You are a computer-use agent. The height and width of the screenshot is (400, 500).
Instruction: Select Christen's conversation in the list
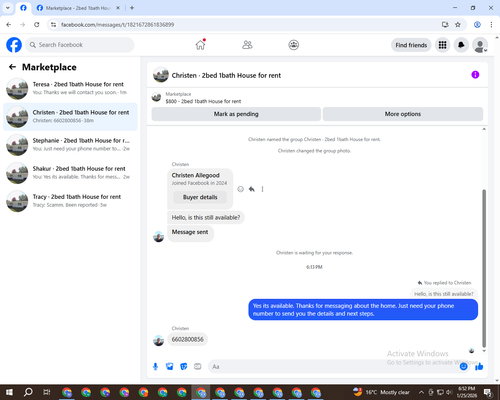click(x=70, y=117)
